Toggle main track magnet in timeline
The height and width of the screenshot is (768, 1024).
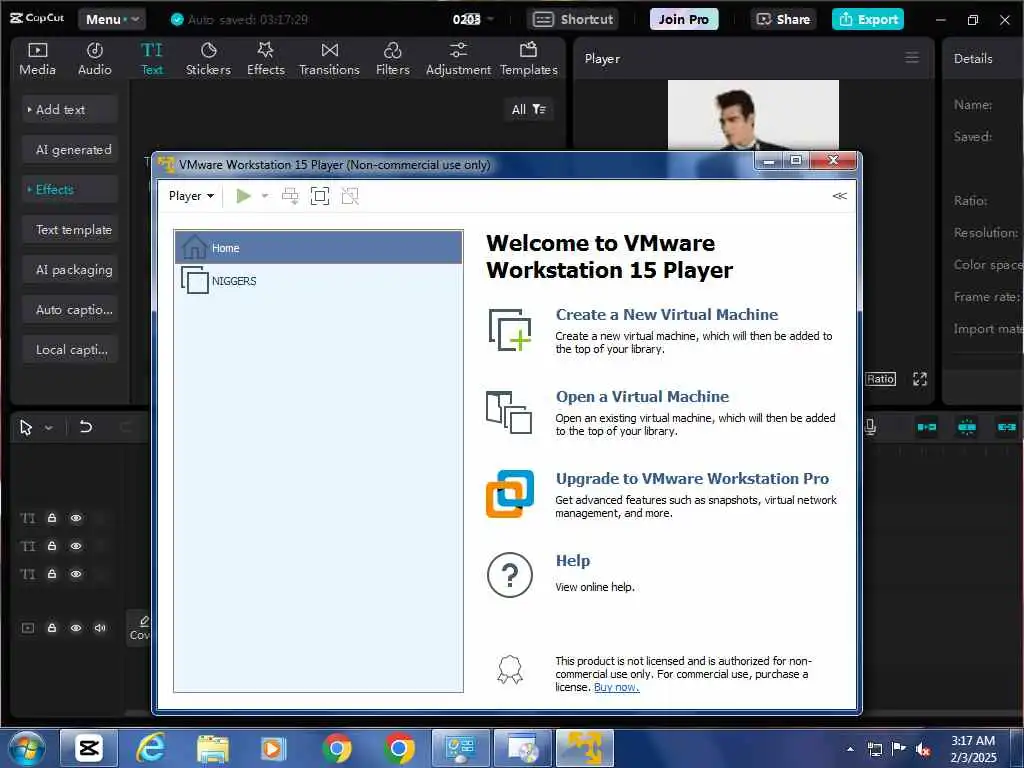pos(926,427)
